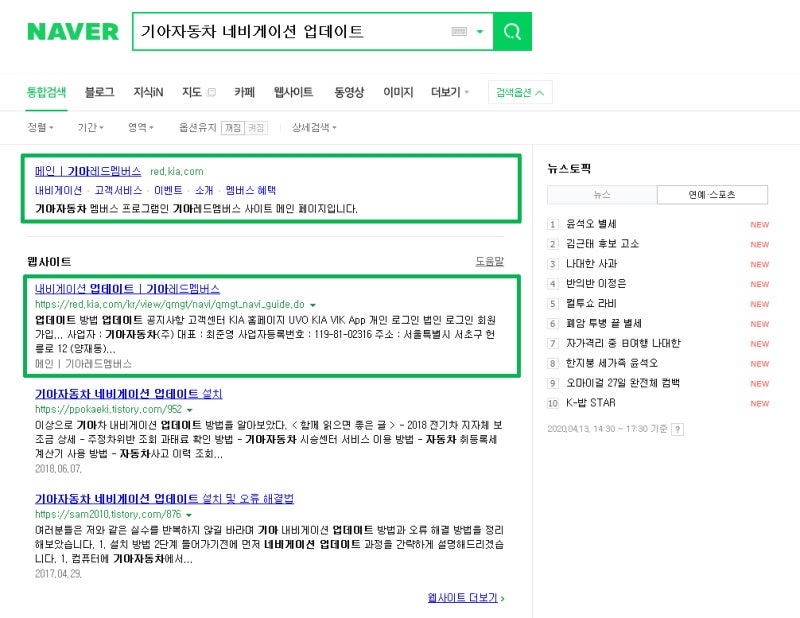Viewport: 800px width, 618px height.
Task: Select the 뉴스 tab in 뉴스토픽
Action: click(x=602, y=194)
